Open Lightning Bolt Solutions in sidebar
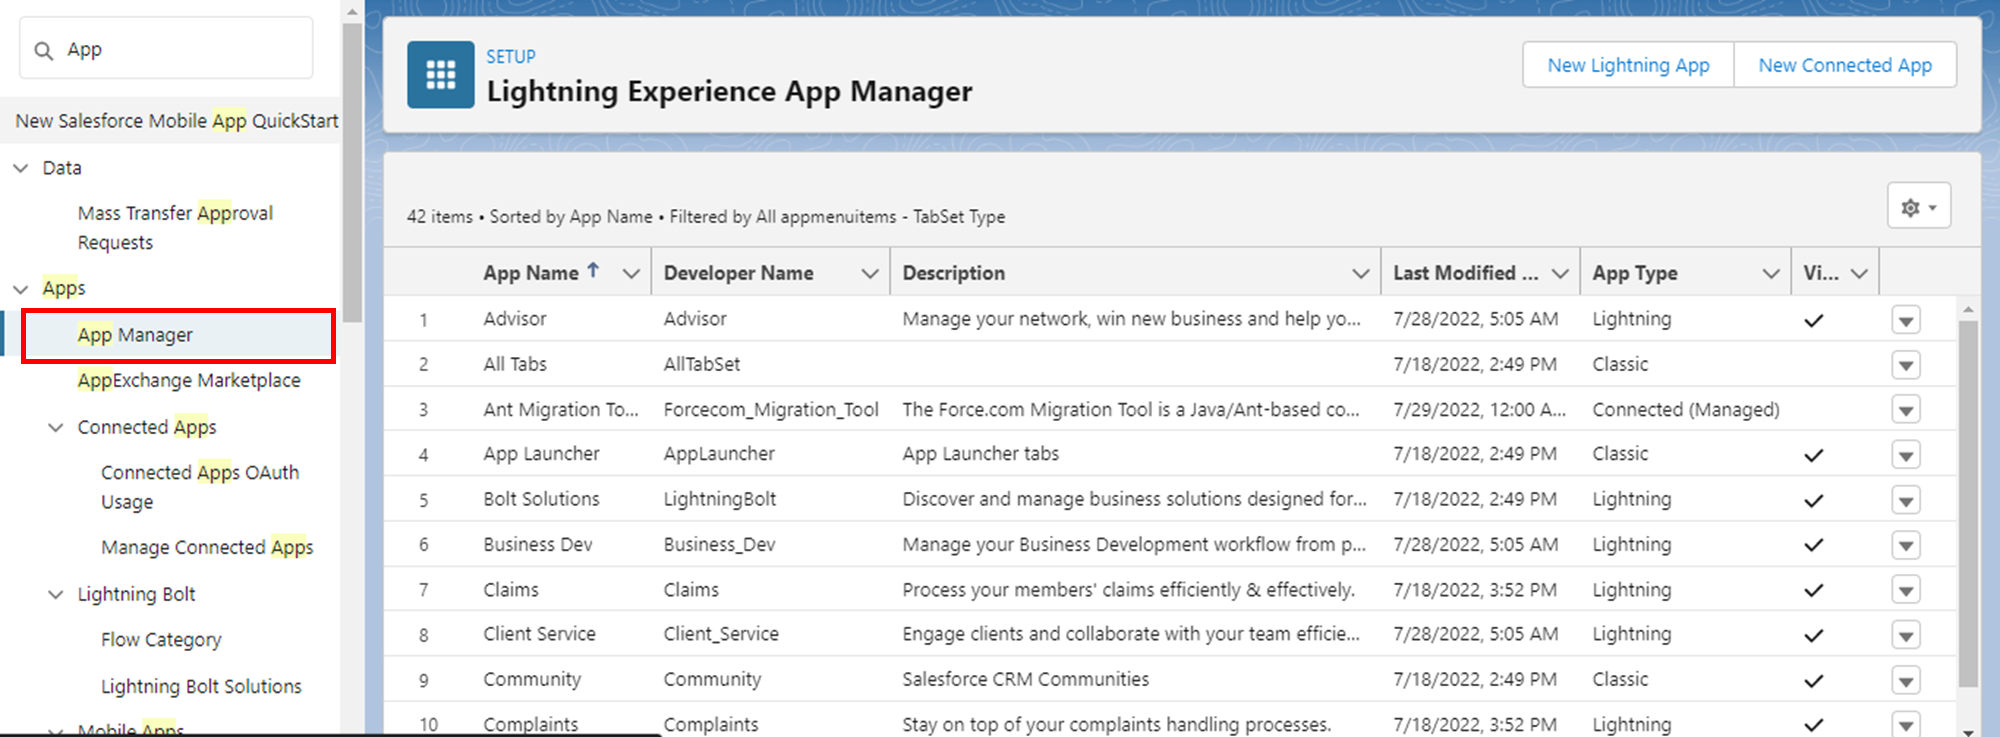Viewport: 2000px width, 737px height. (201, 686)
